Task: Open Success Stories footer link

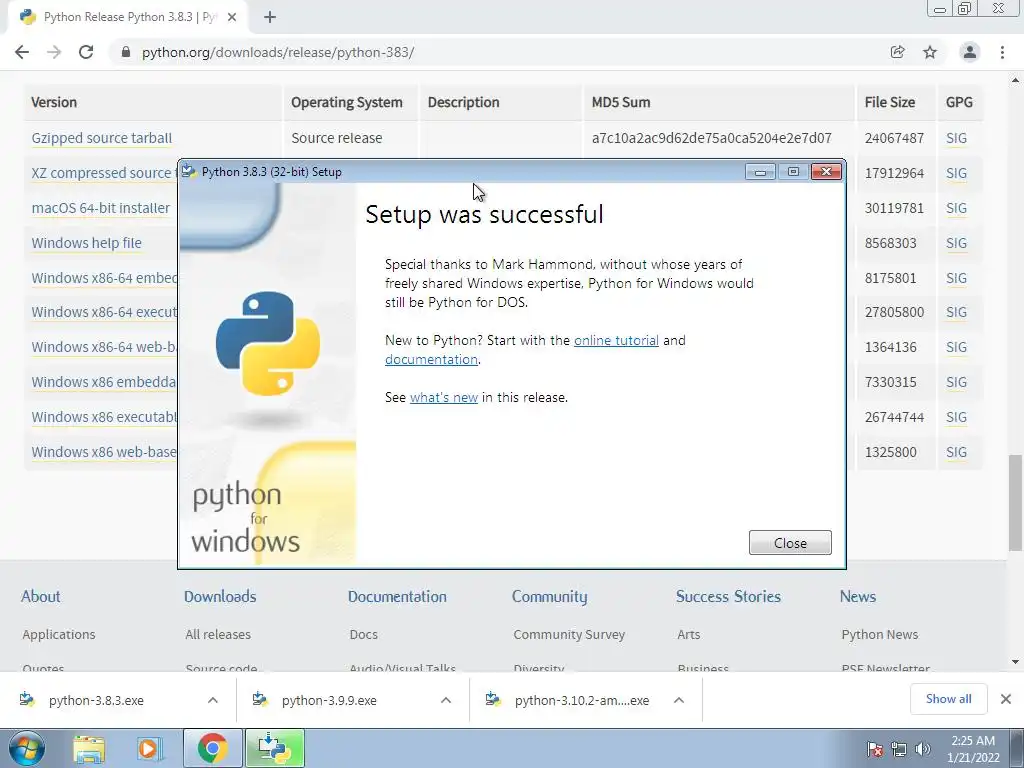Action: pyautogui.click(x=728, y=596)
